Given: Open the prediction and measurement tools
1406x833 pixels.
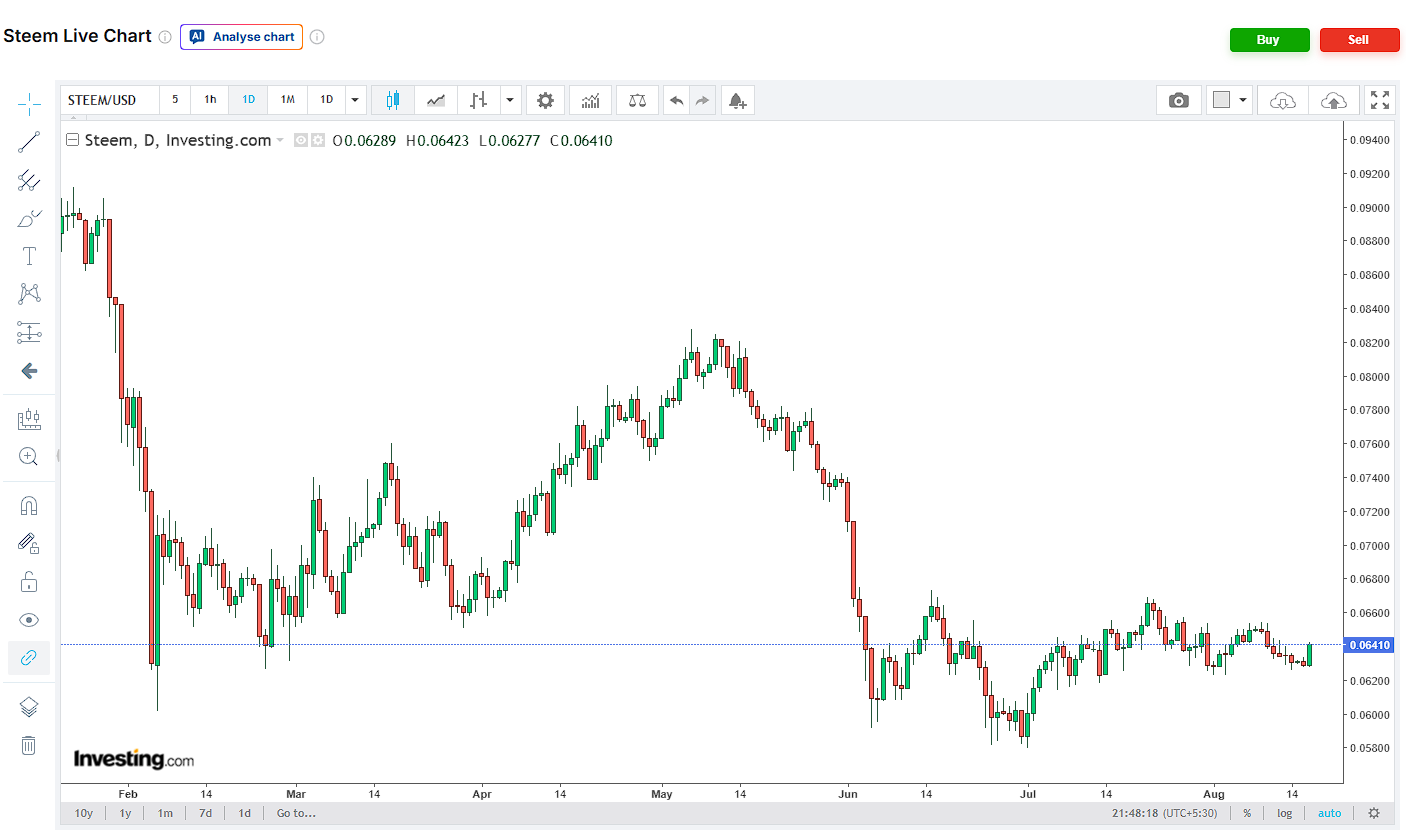Looking at the screenshot, I should (29, 332).
